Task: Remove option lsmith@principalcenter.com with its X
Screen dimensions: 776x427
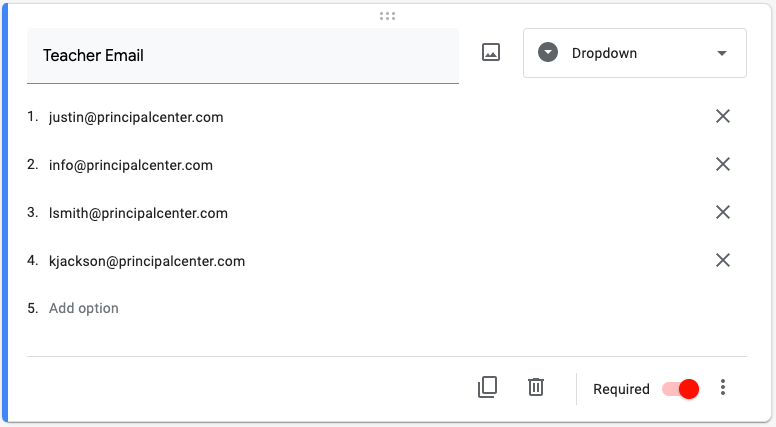Action: pyautogui.click(x=723, y=212)
